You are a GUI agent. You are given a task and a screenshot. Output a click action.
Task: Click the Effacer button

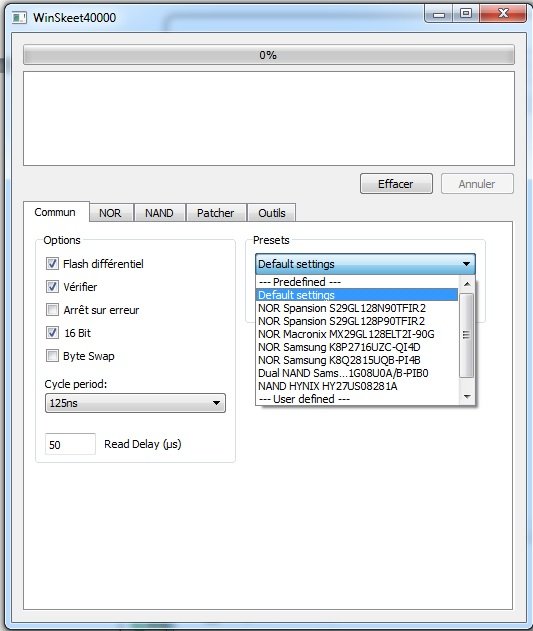click(x=396, y=184)
